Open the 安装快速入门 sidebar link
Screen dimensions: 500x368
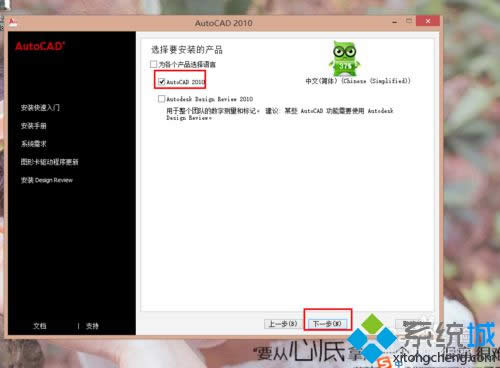[40, 107]
